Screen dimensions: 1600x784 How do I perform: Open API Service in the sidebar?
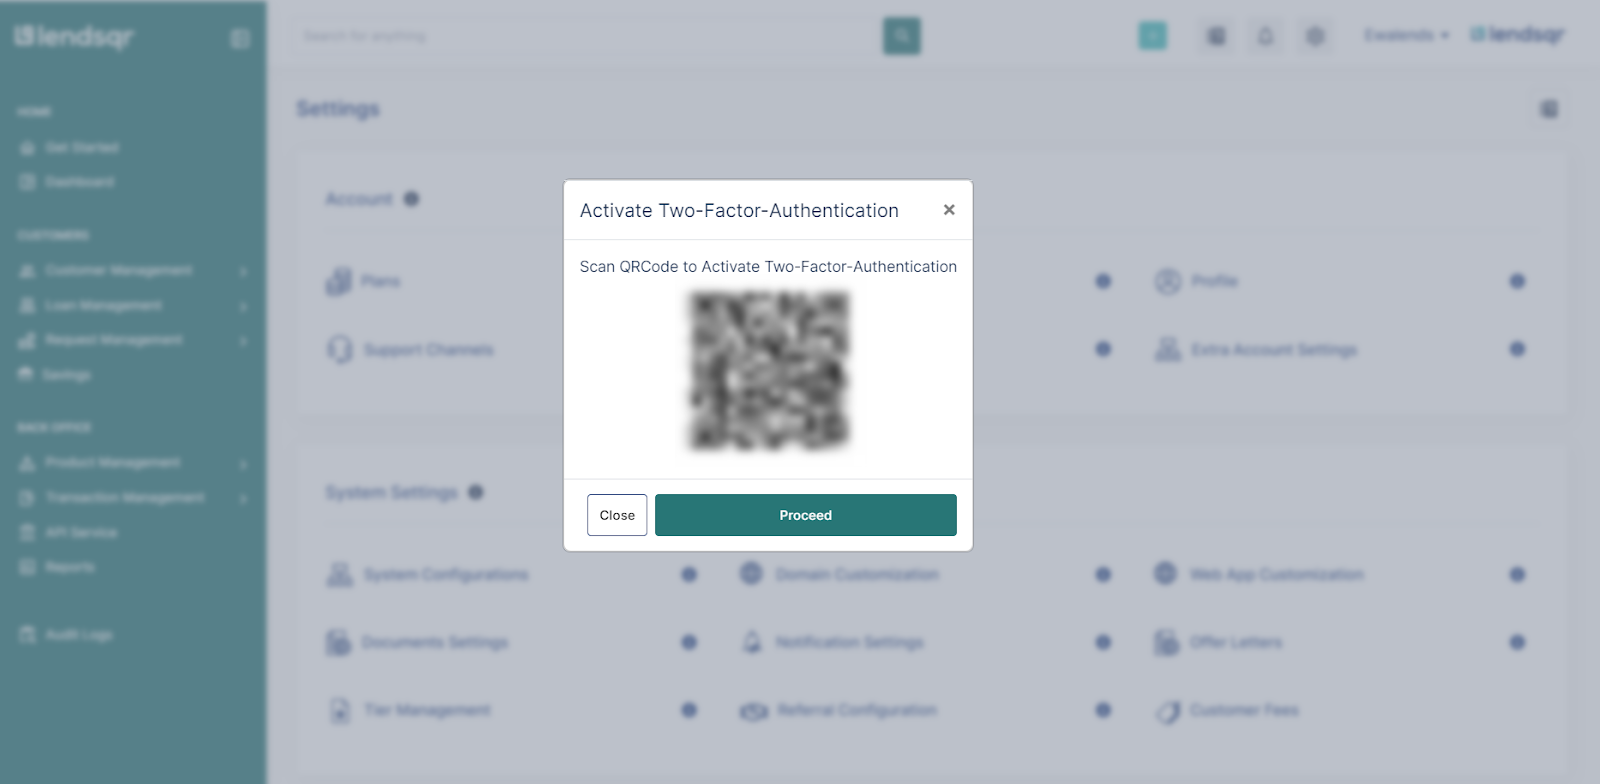point(69,532)
